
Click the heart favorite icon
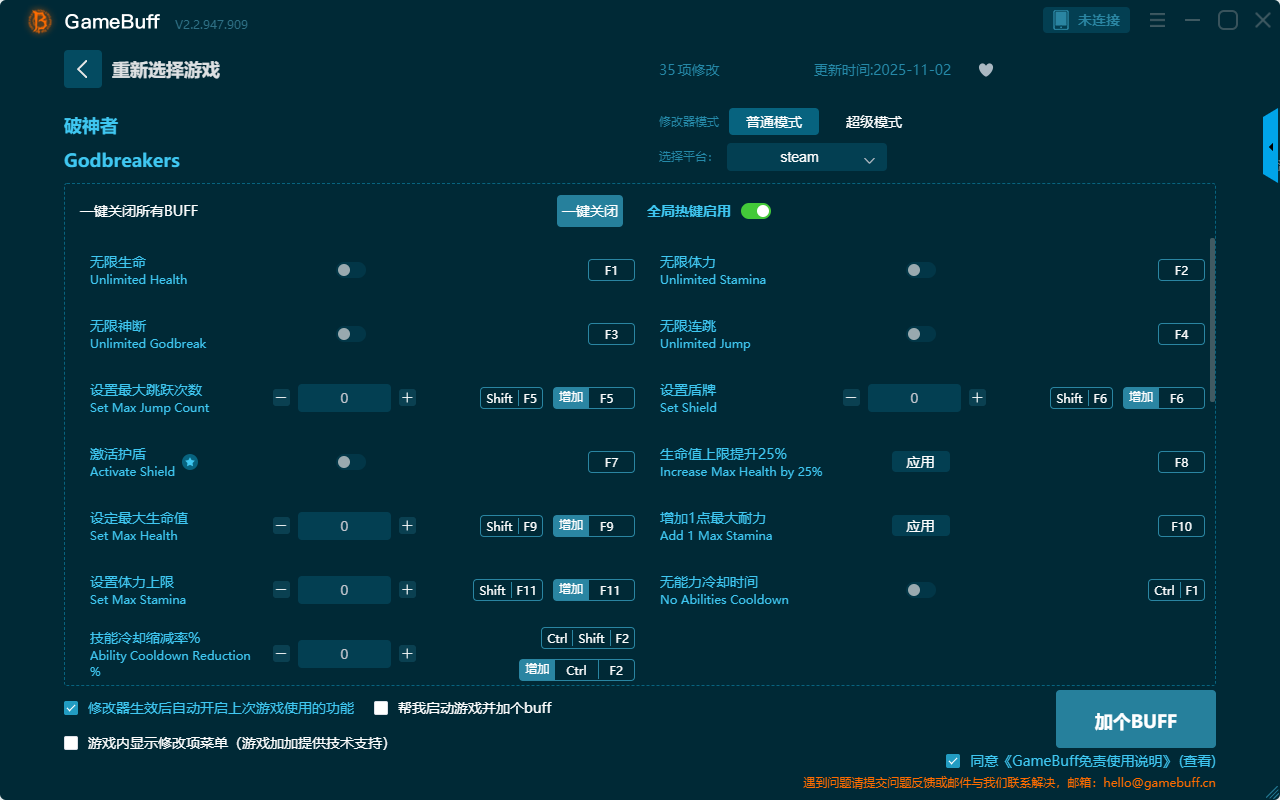coord(985,70)
